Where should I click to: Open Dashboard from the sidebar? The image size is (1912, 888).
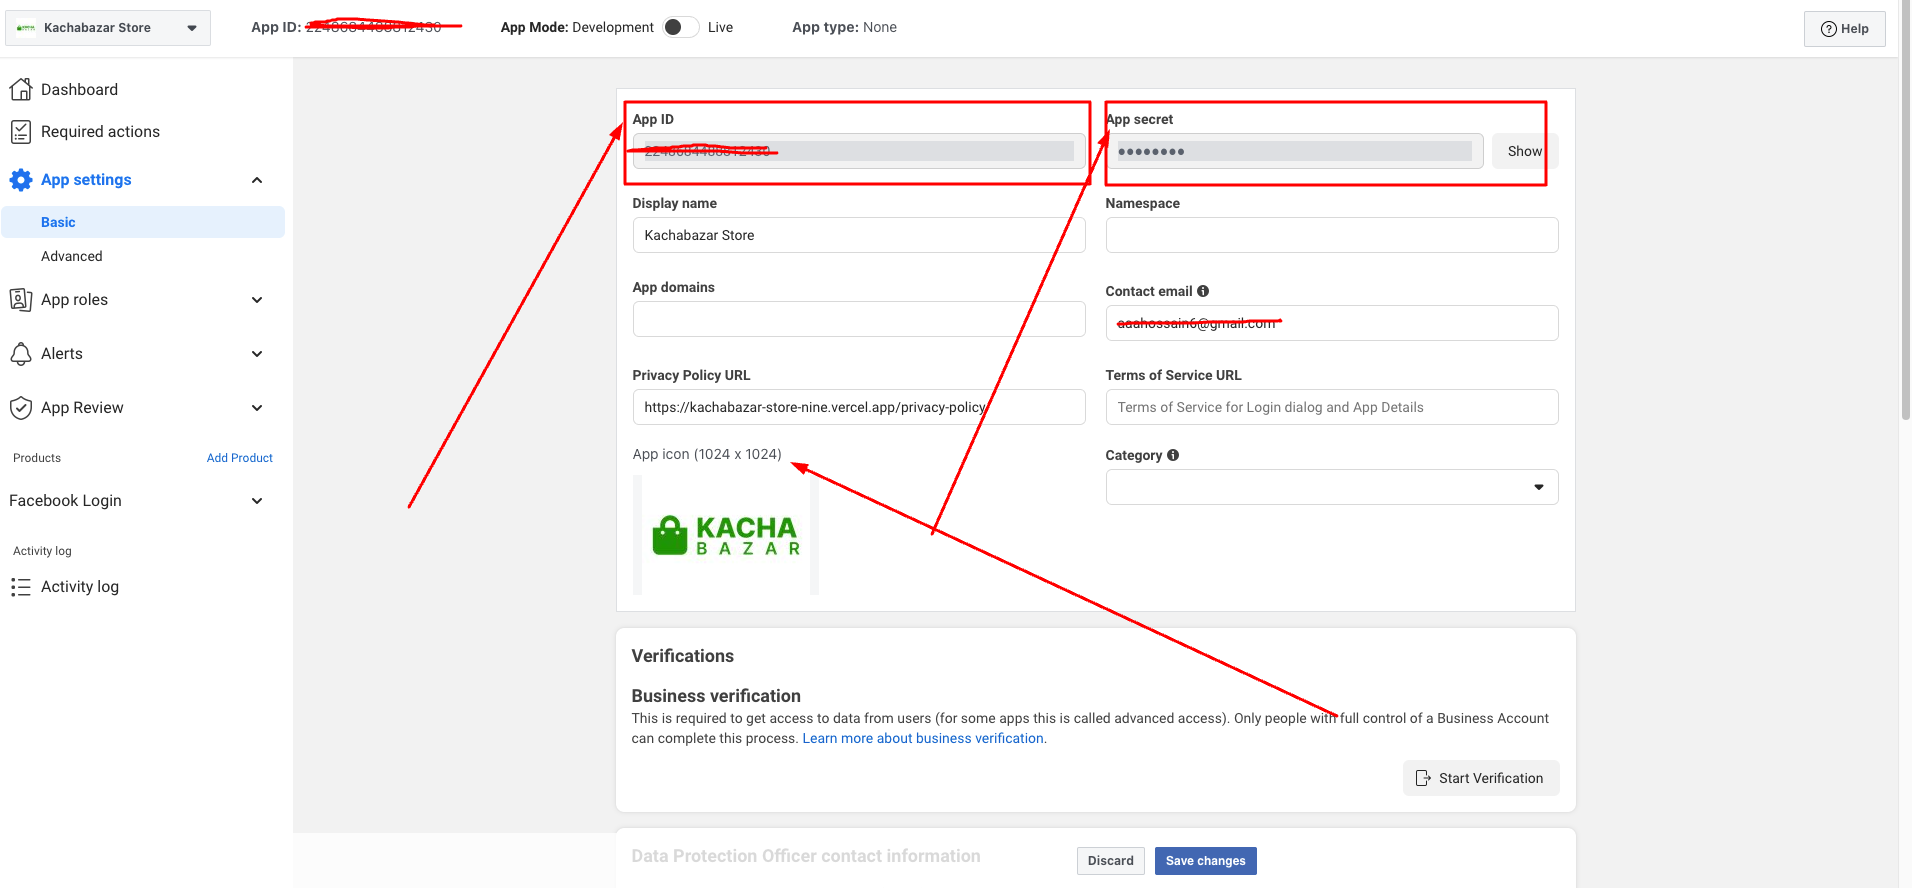79,90
